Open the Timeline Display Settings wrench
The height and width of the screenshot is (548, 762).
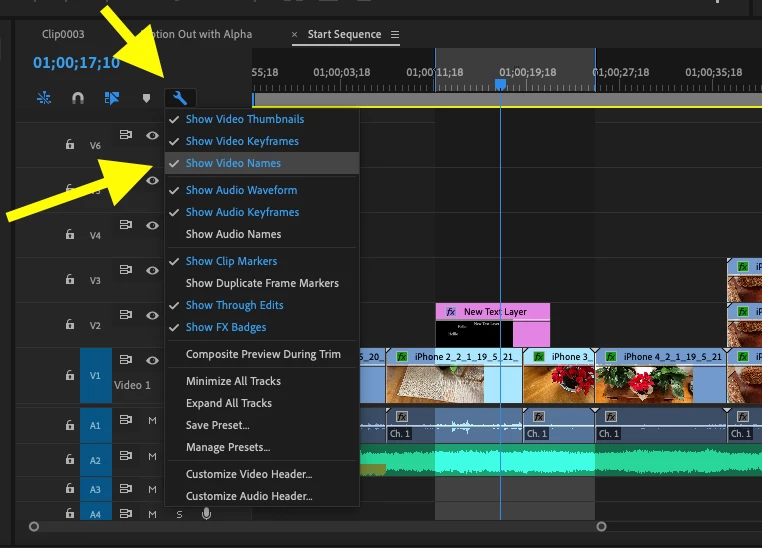click(180, 98)
